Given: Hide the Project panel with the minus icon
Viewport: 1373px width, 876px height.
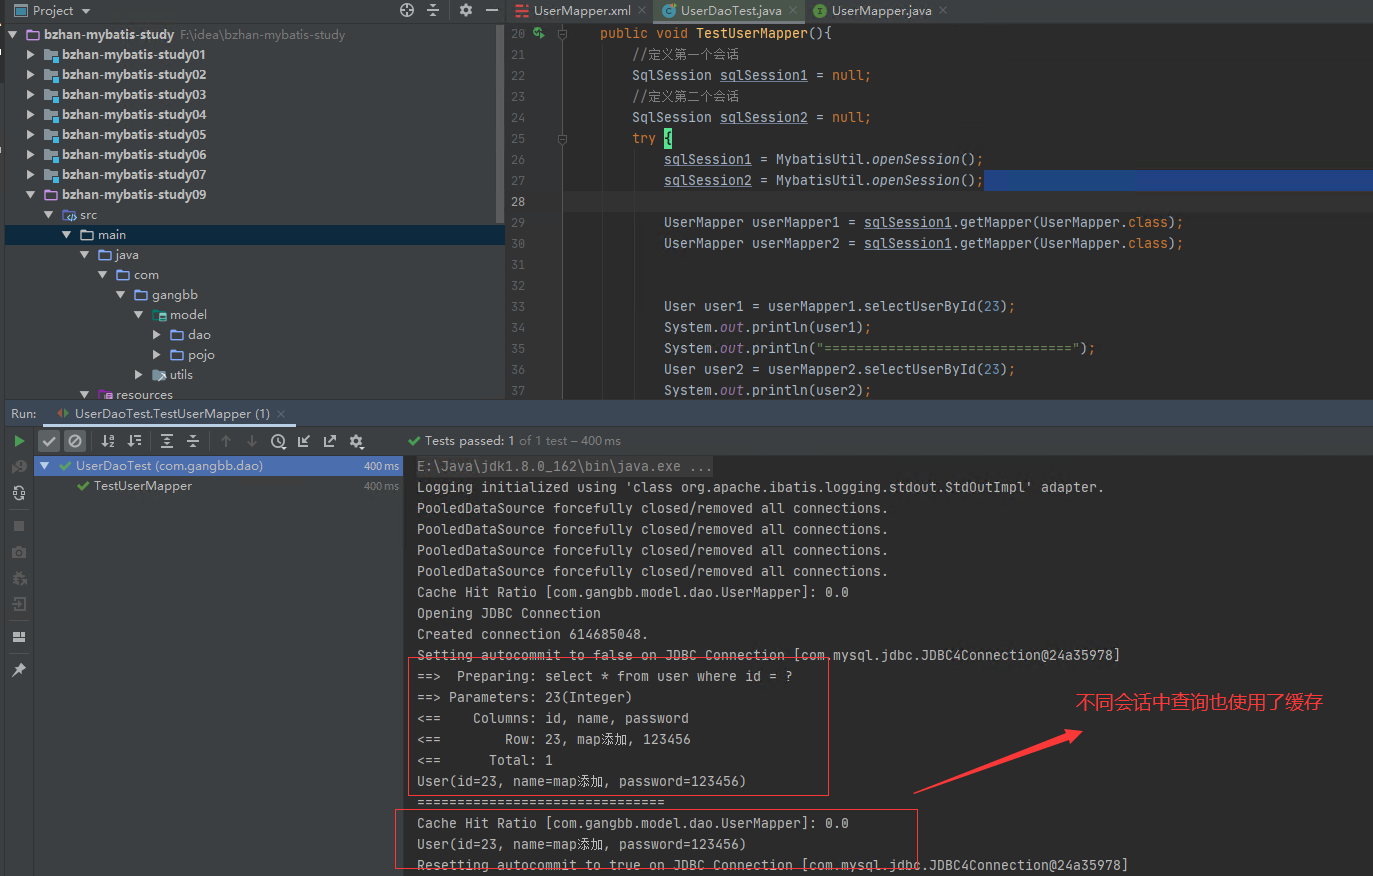Looking at the screenshot, I should pyautogui.click(x=492, y=10).
